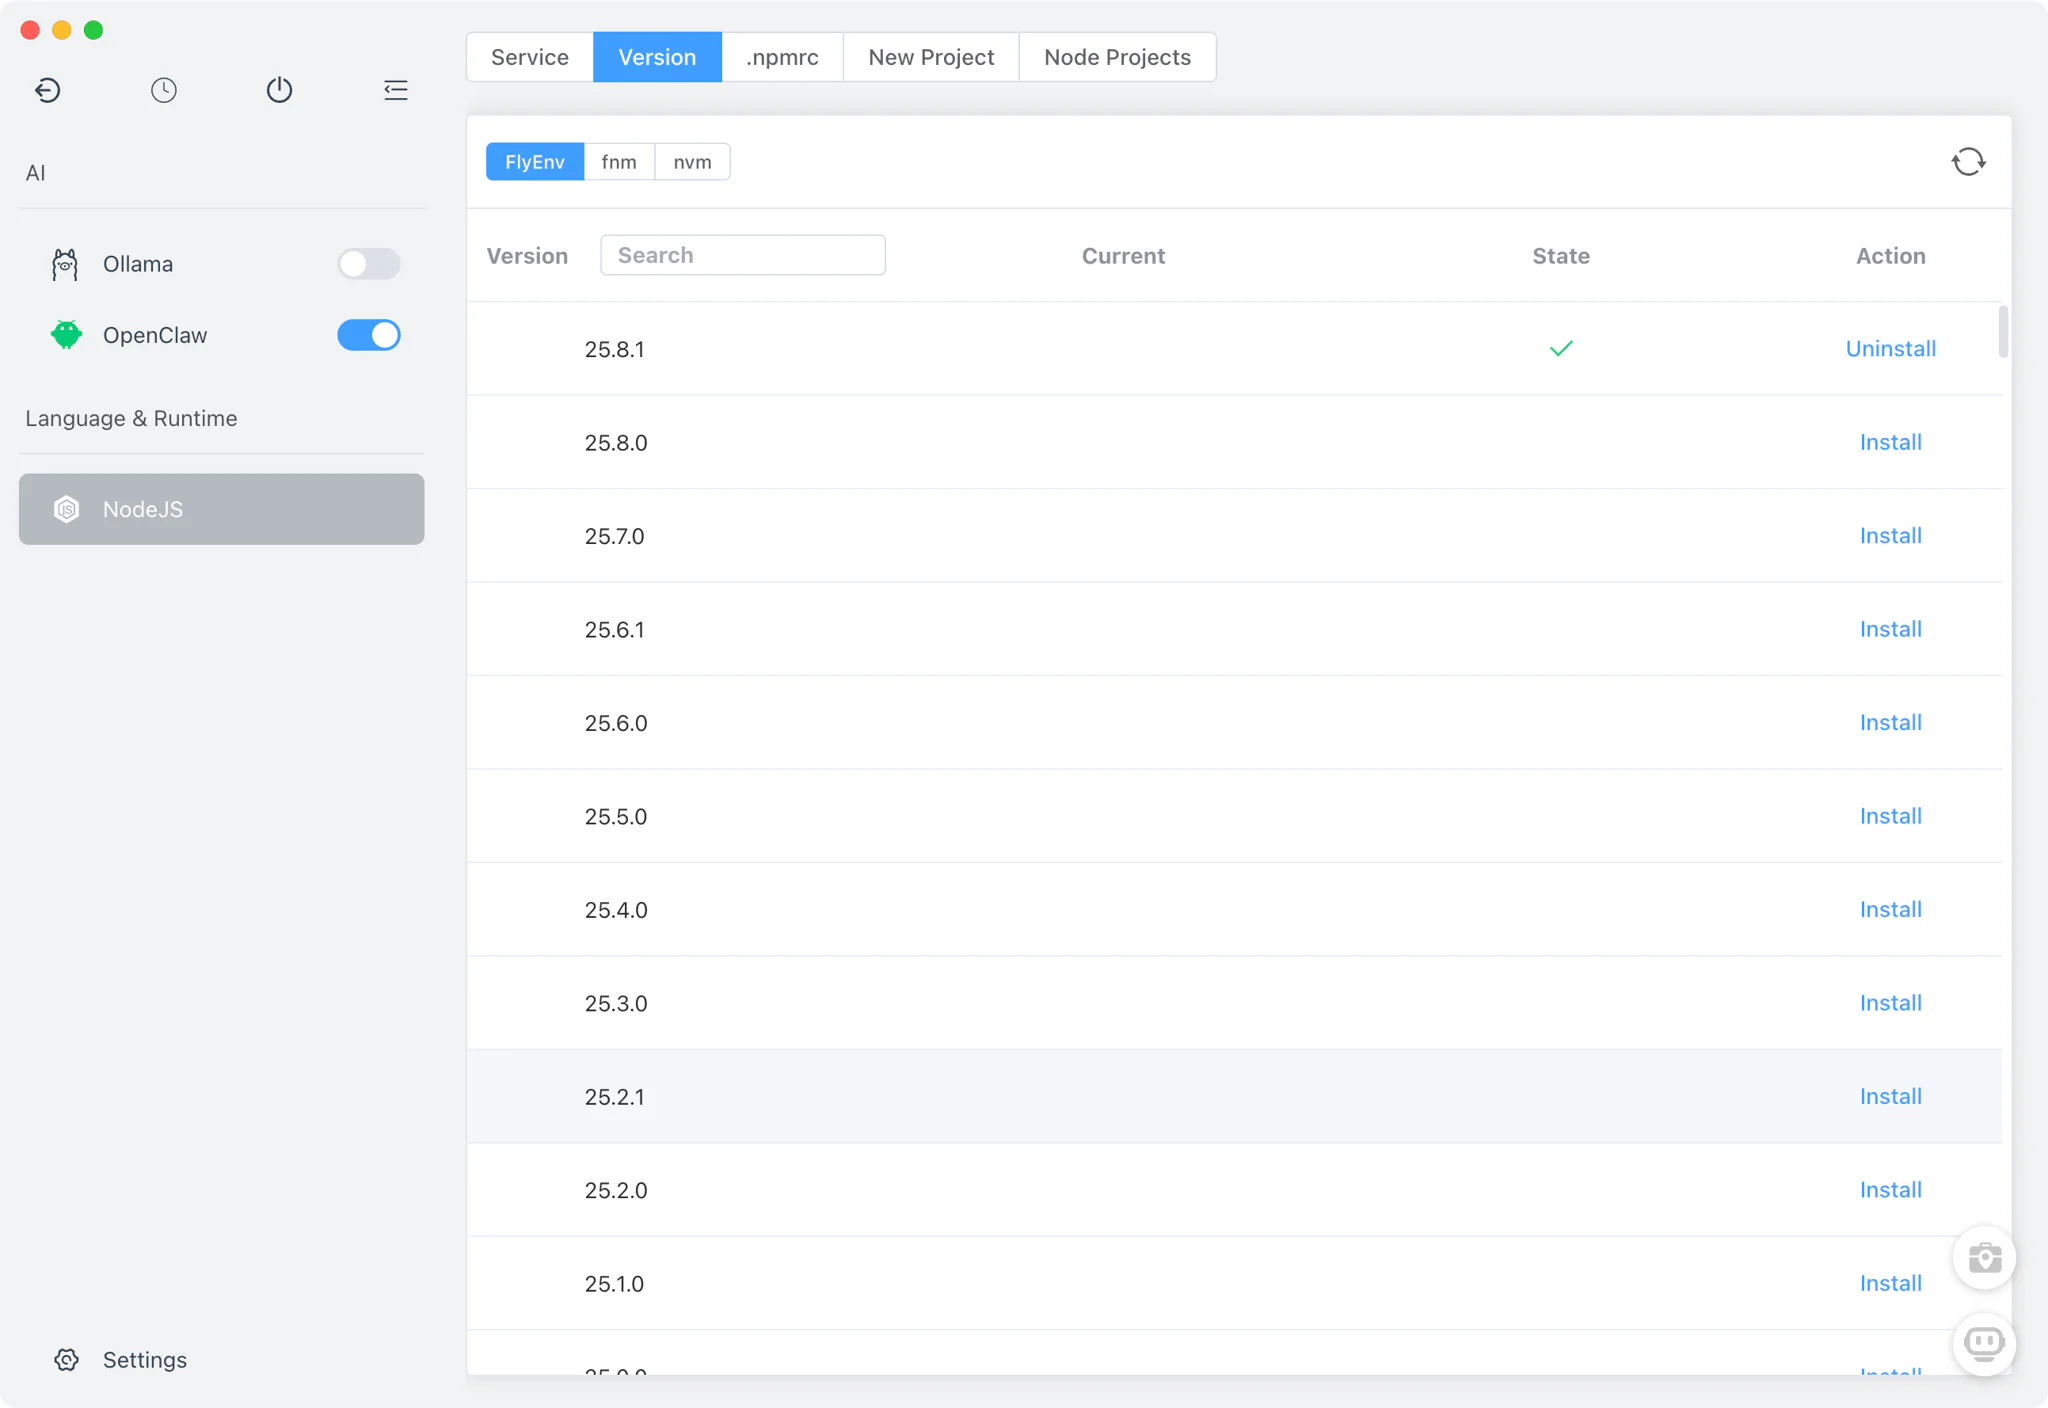Switch to the Service tab

tap(530, 57)
